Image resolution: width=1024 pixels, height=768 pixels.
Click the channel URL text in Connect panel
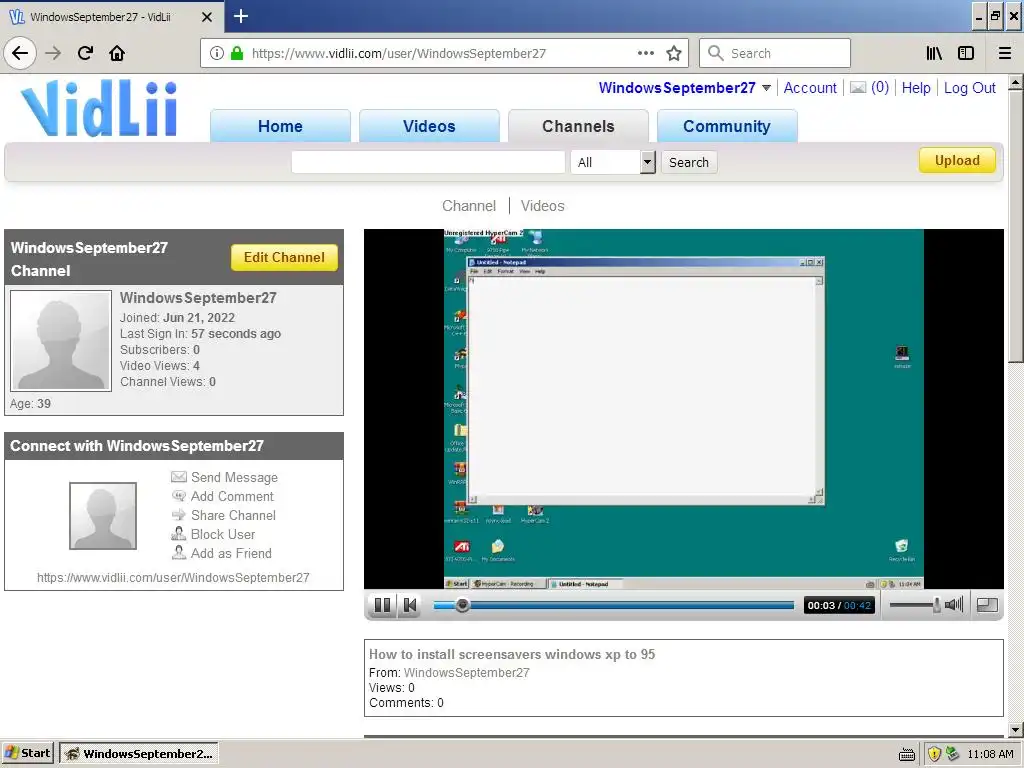pos(173,577)
